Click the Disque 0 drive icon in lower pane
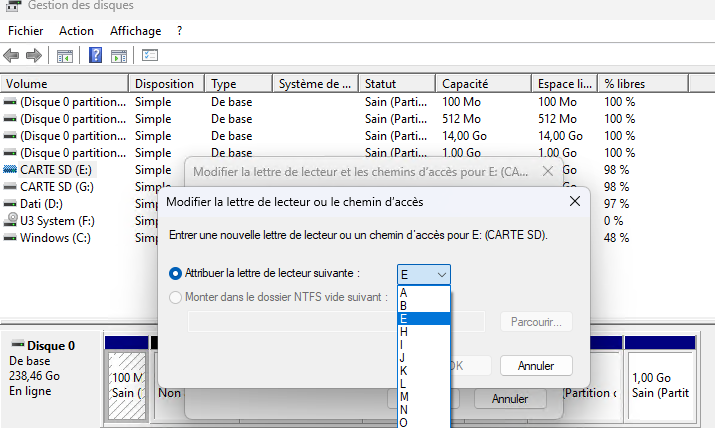This screenshot has width=715, height=428. click(x=18, y=344)
